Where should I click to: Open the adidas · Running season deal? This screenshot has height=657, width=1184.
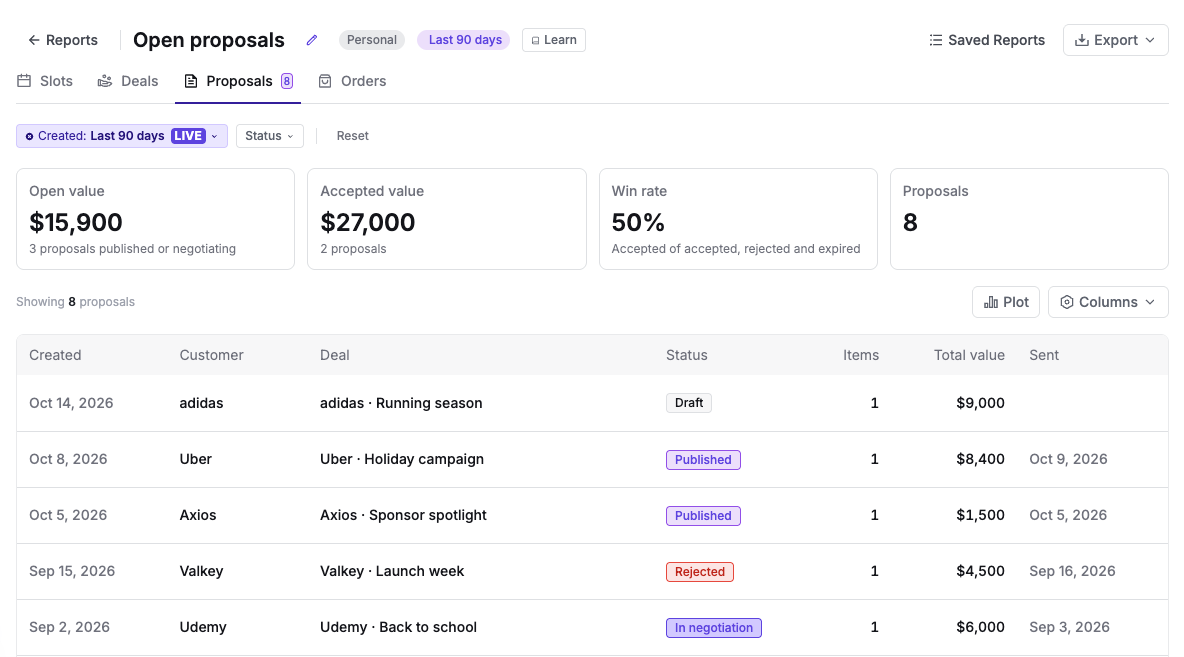pyautogui.click(x=401, y=403)
